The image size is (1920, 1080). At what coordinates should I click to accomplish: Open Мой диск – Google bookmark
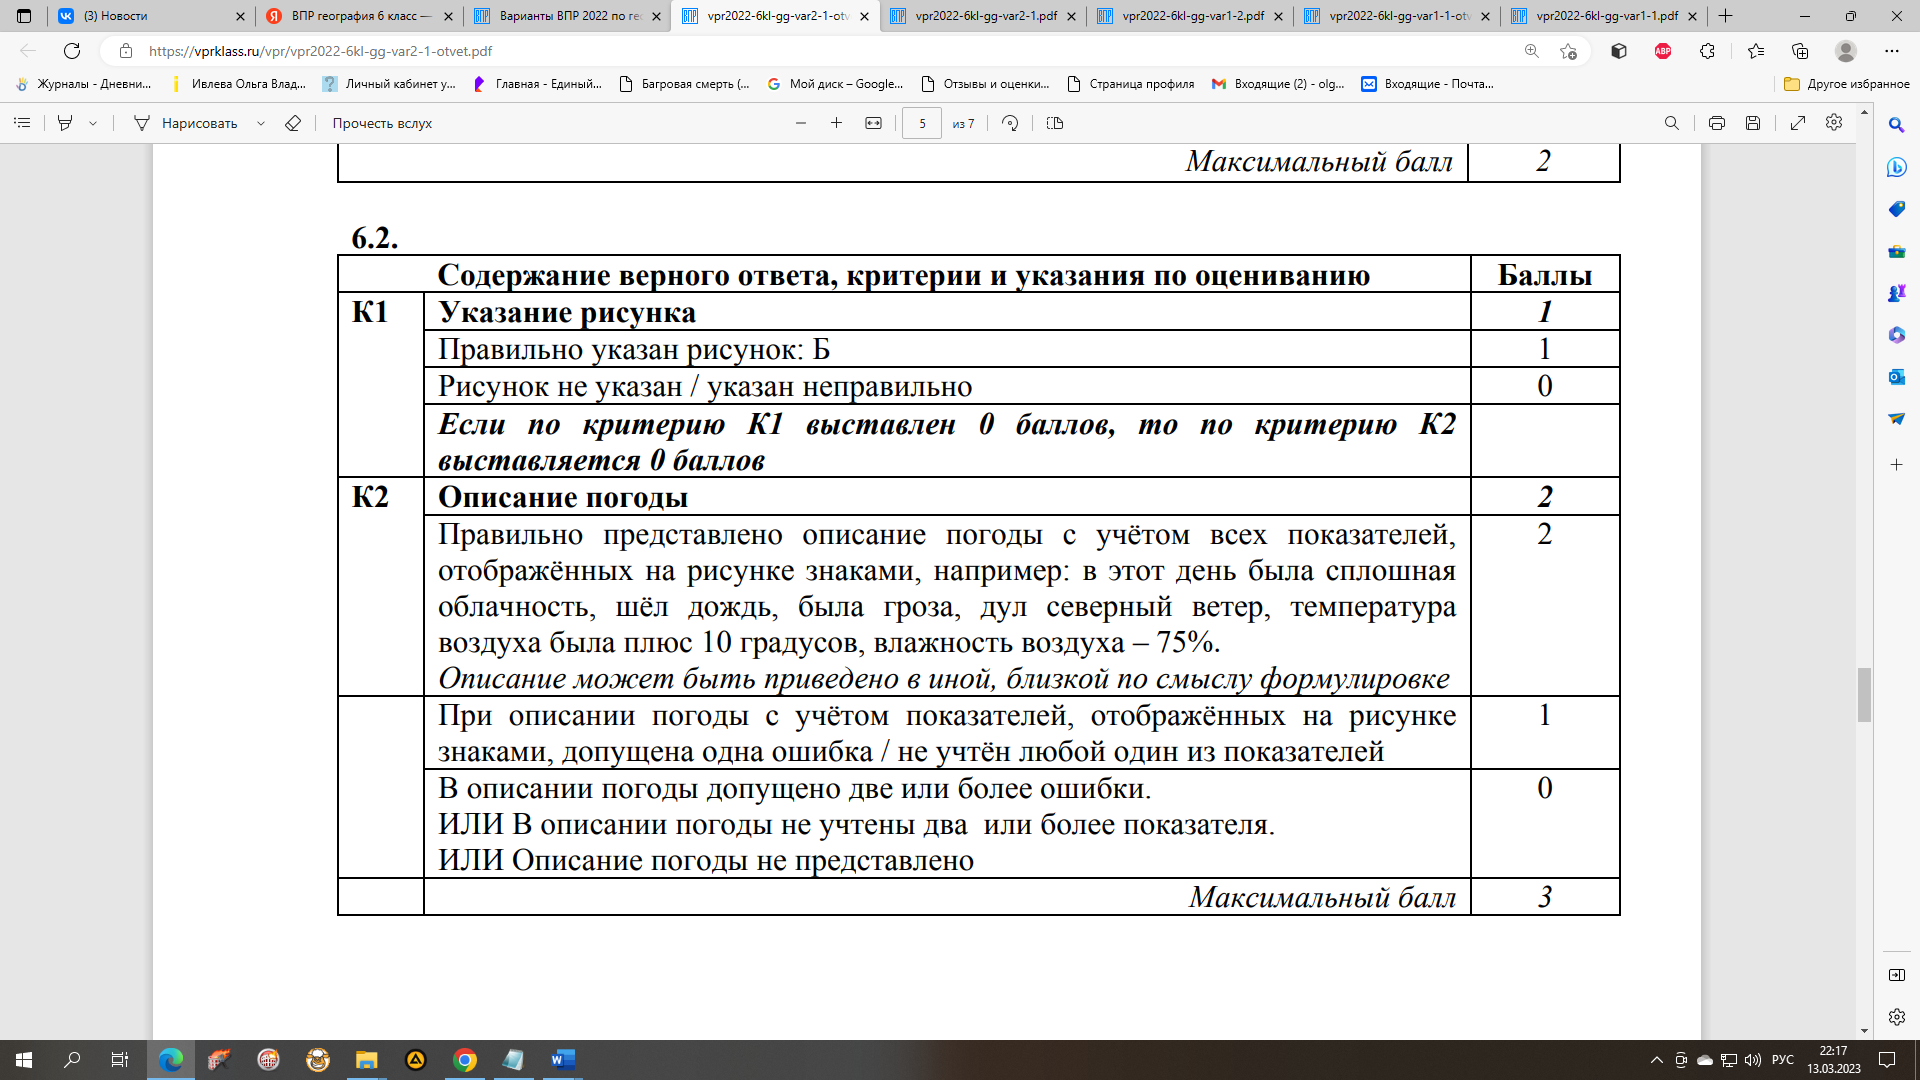coord(835,84)
